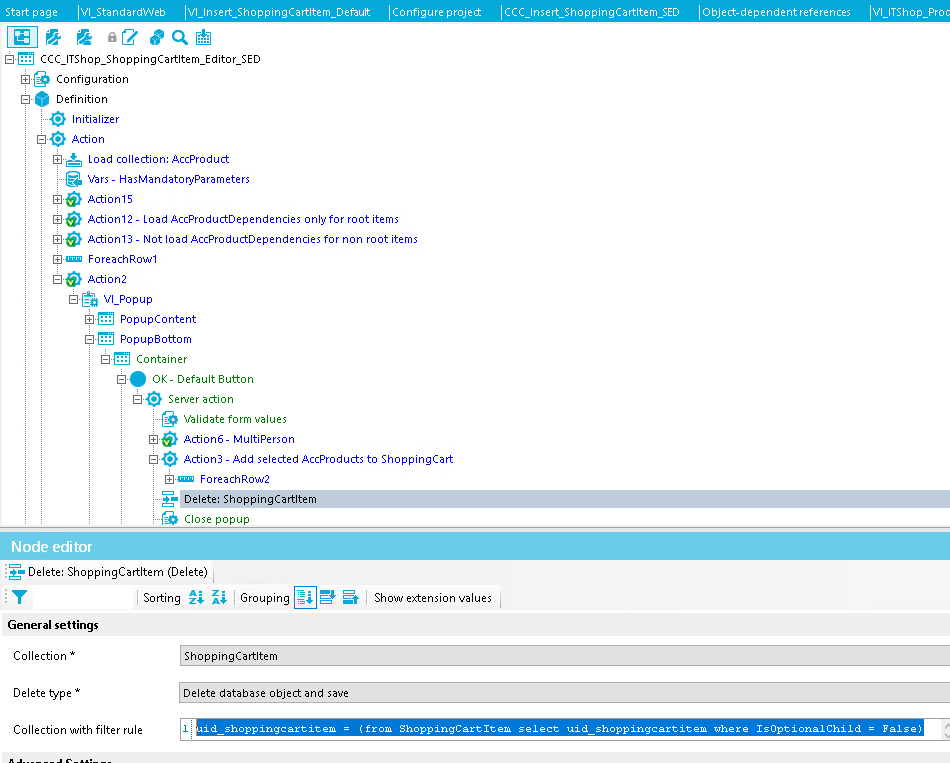
Task: Toggle the grouping mode button
Action: click(305, 598)
